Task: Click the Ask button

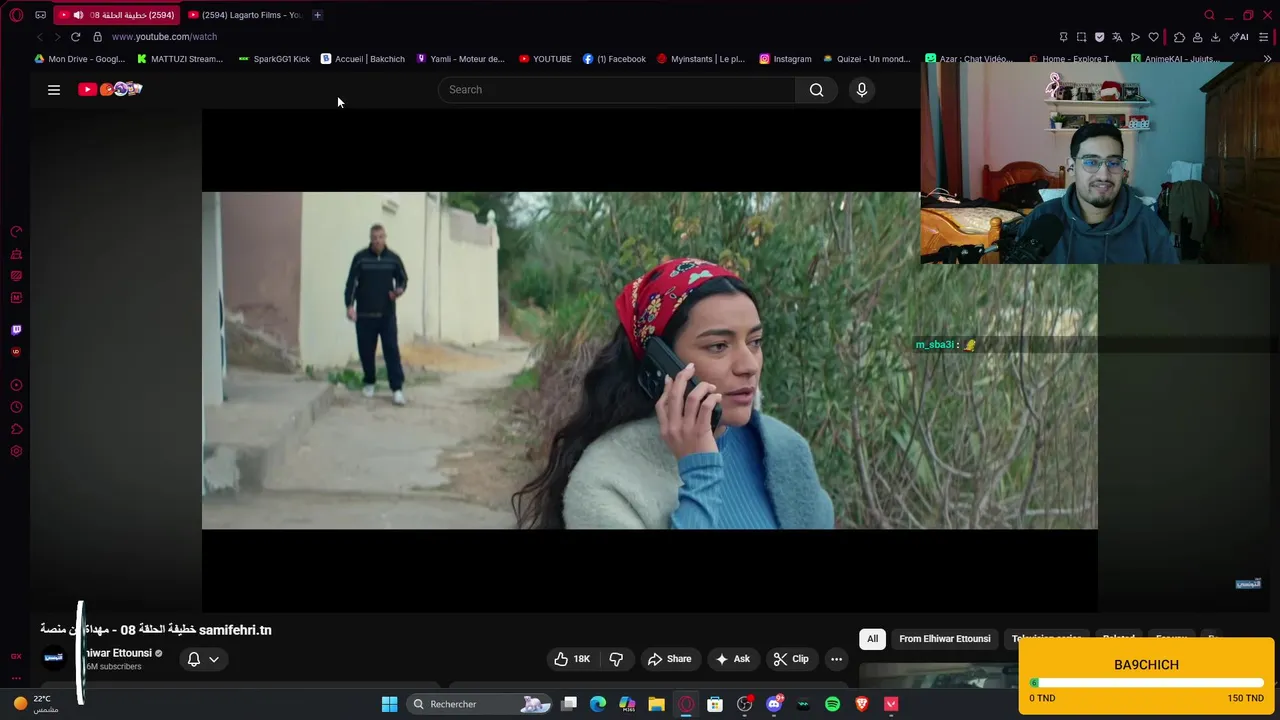Action: coord(732,659)
